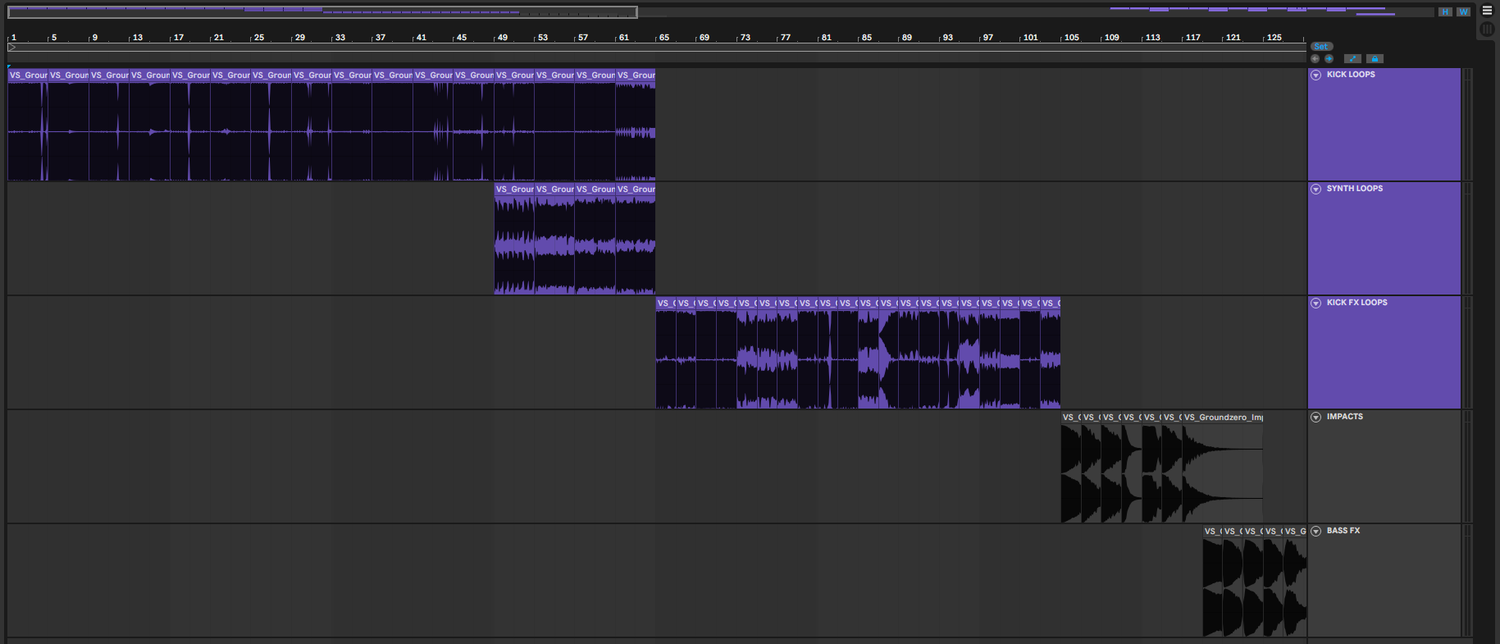
Task: Click the Set locator button
Action: coord(1321,47)
